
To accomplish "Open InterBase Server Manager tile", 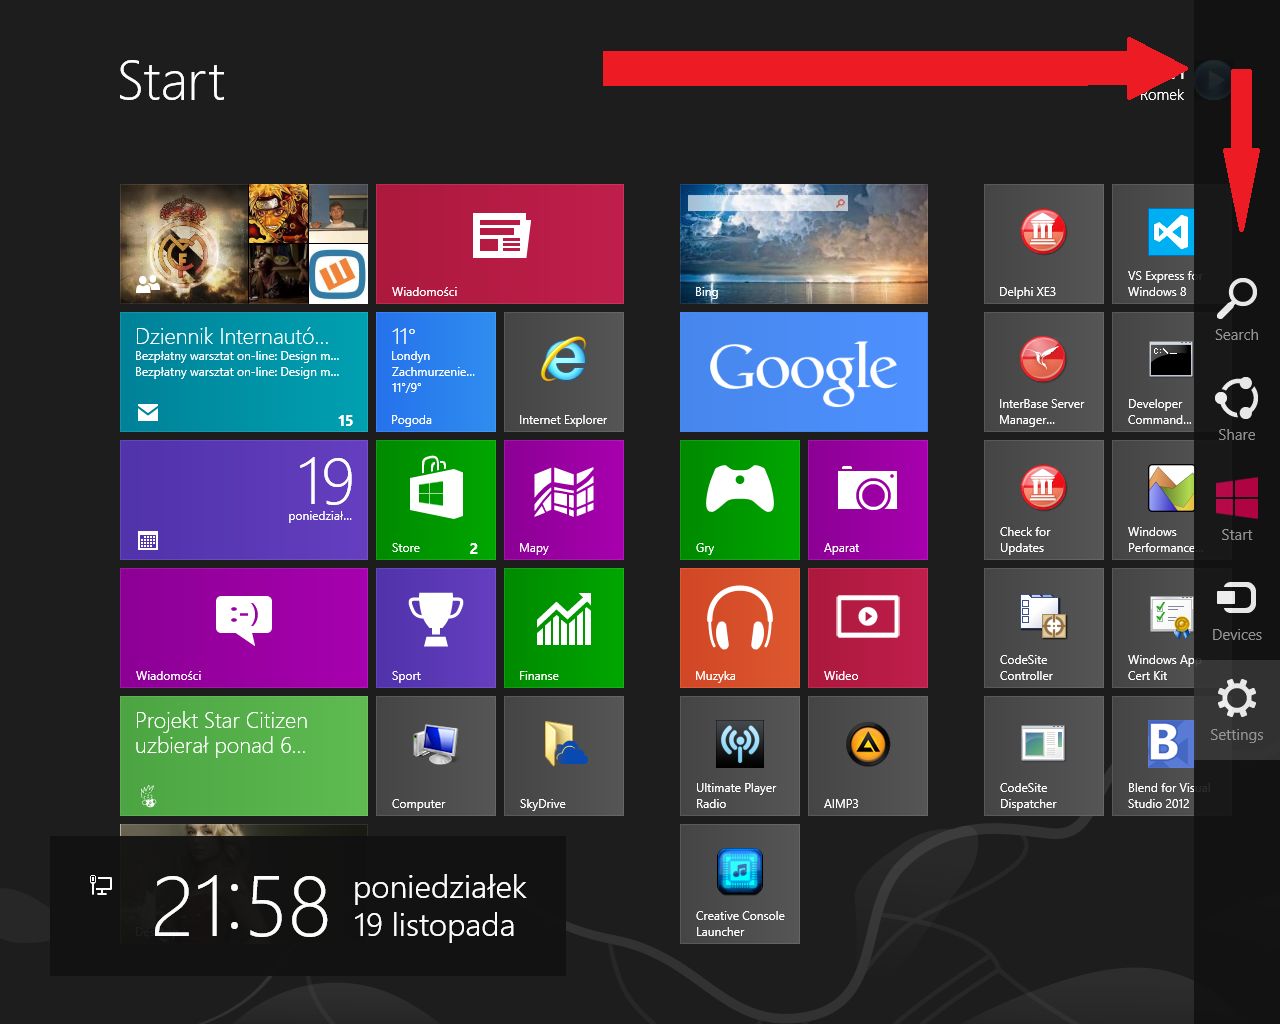I will coord(1044,372).
